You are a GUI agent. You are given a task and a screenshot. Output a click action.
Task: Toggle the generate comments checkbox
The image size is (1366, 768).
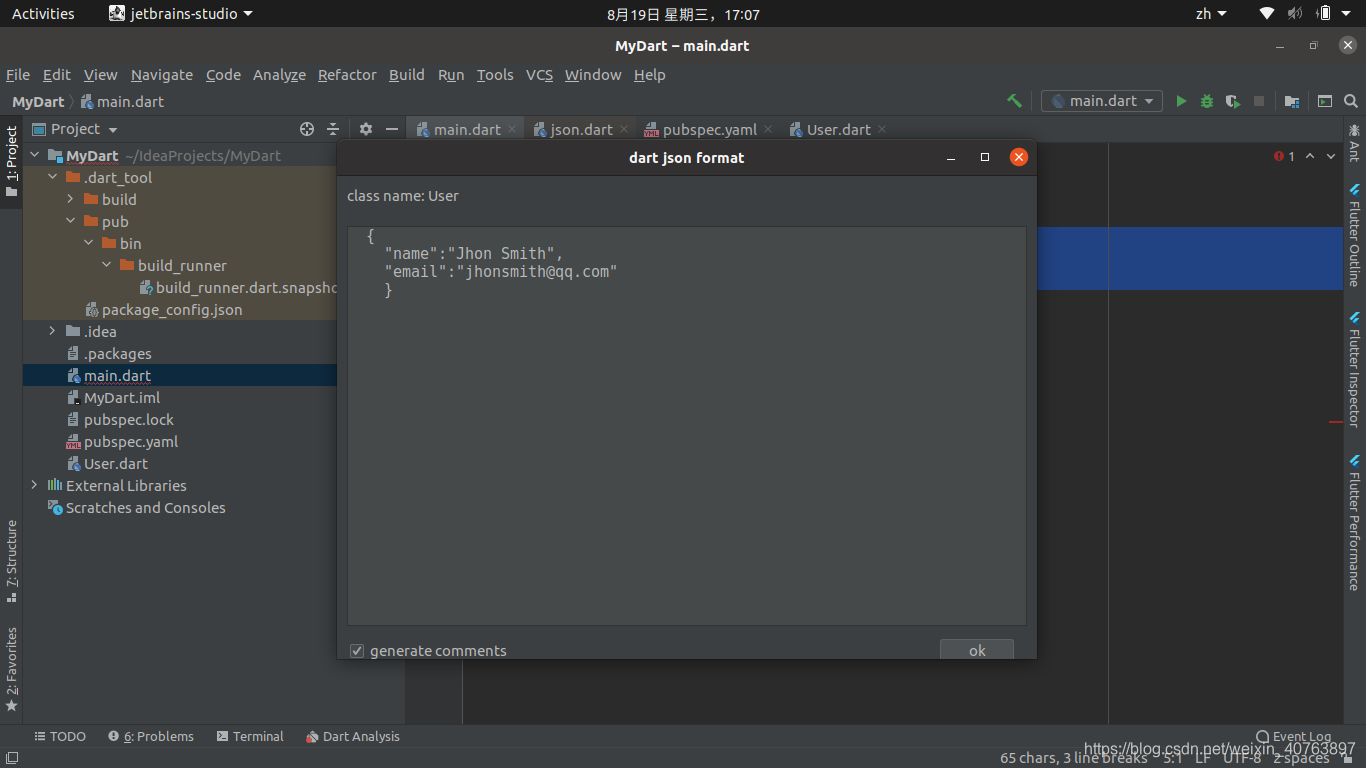pos(357,651)
